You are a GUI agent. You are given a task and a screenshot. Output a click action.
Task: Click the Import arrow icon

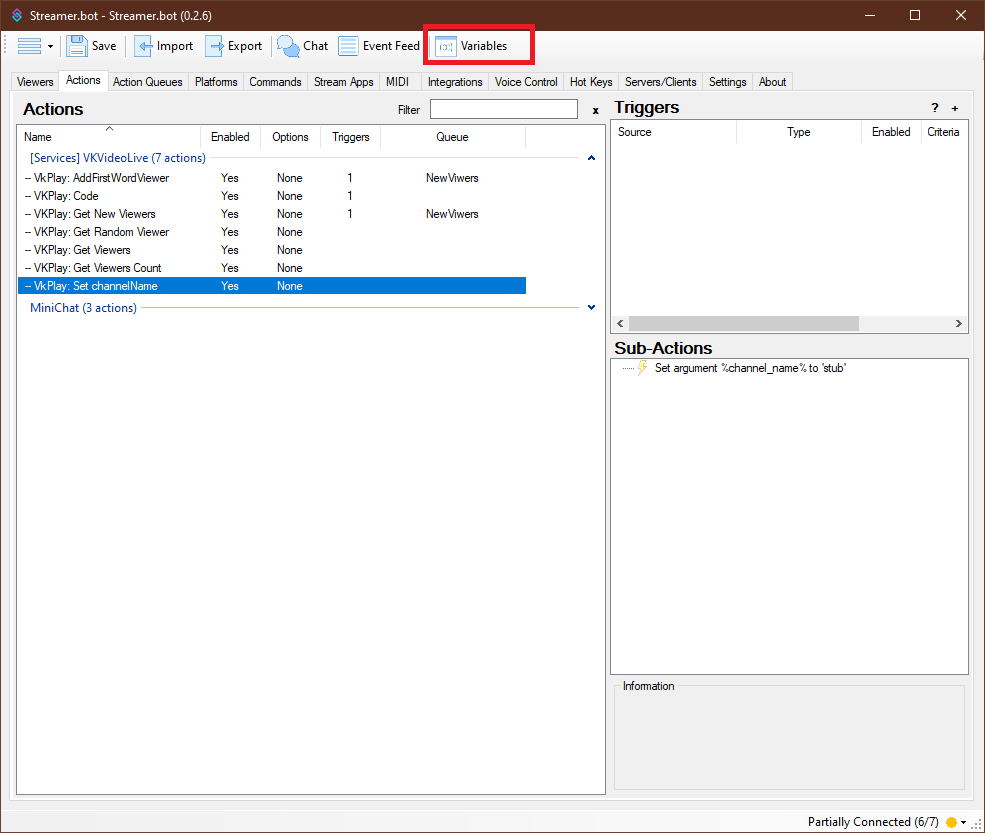(143, 46)
